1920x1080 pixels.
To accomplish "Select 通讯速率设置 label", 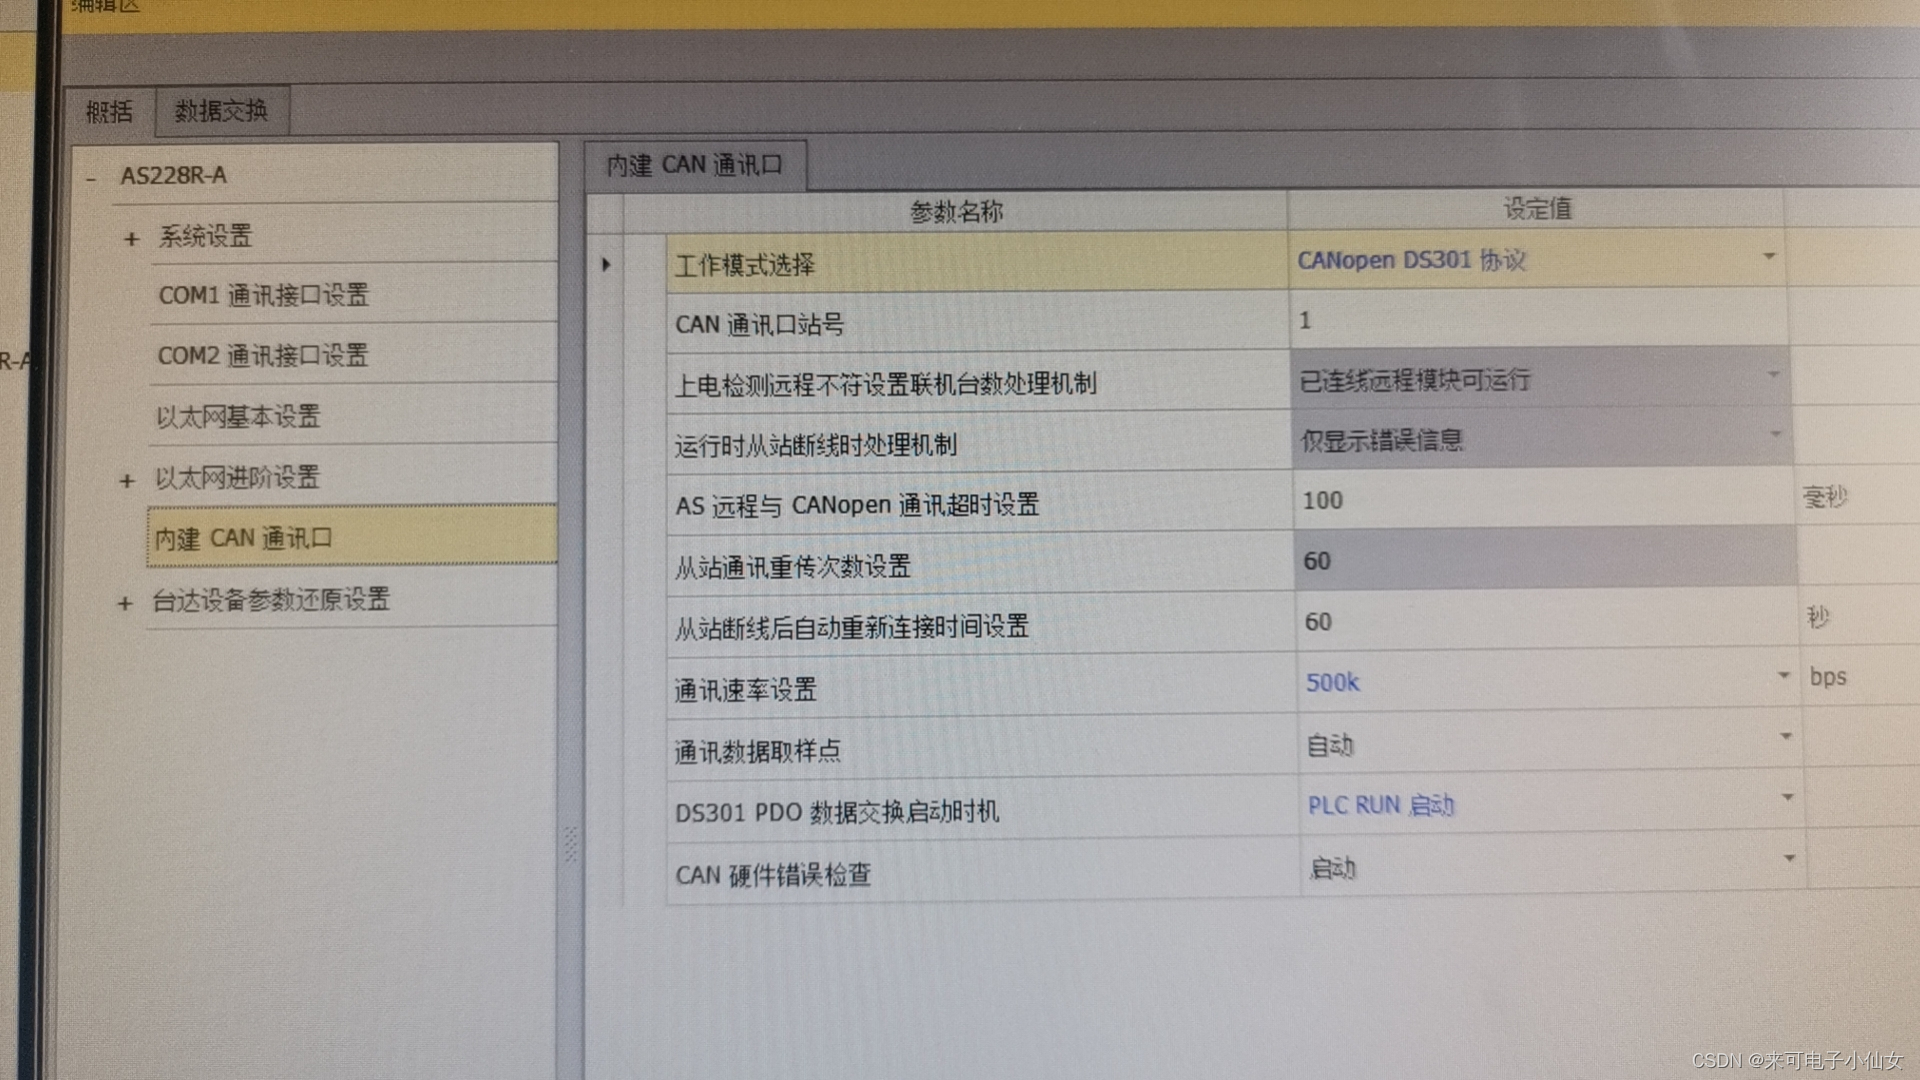I will tap(745, 690).
